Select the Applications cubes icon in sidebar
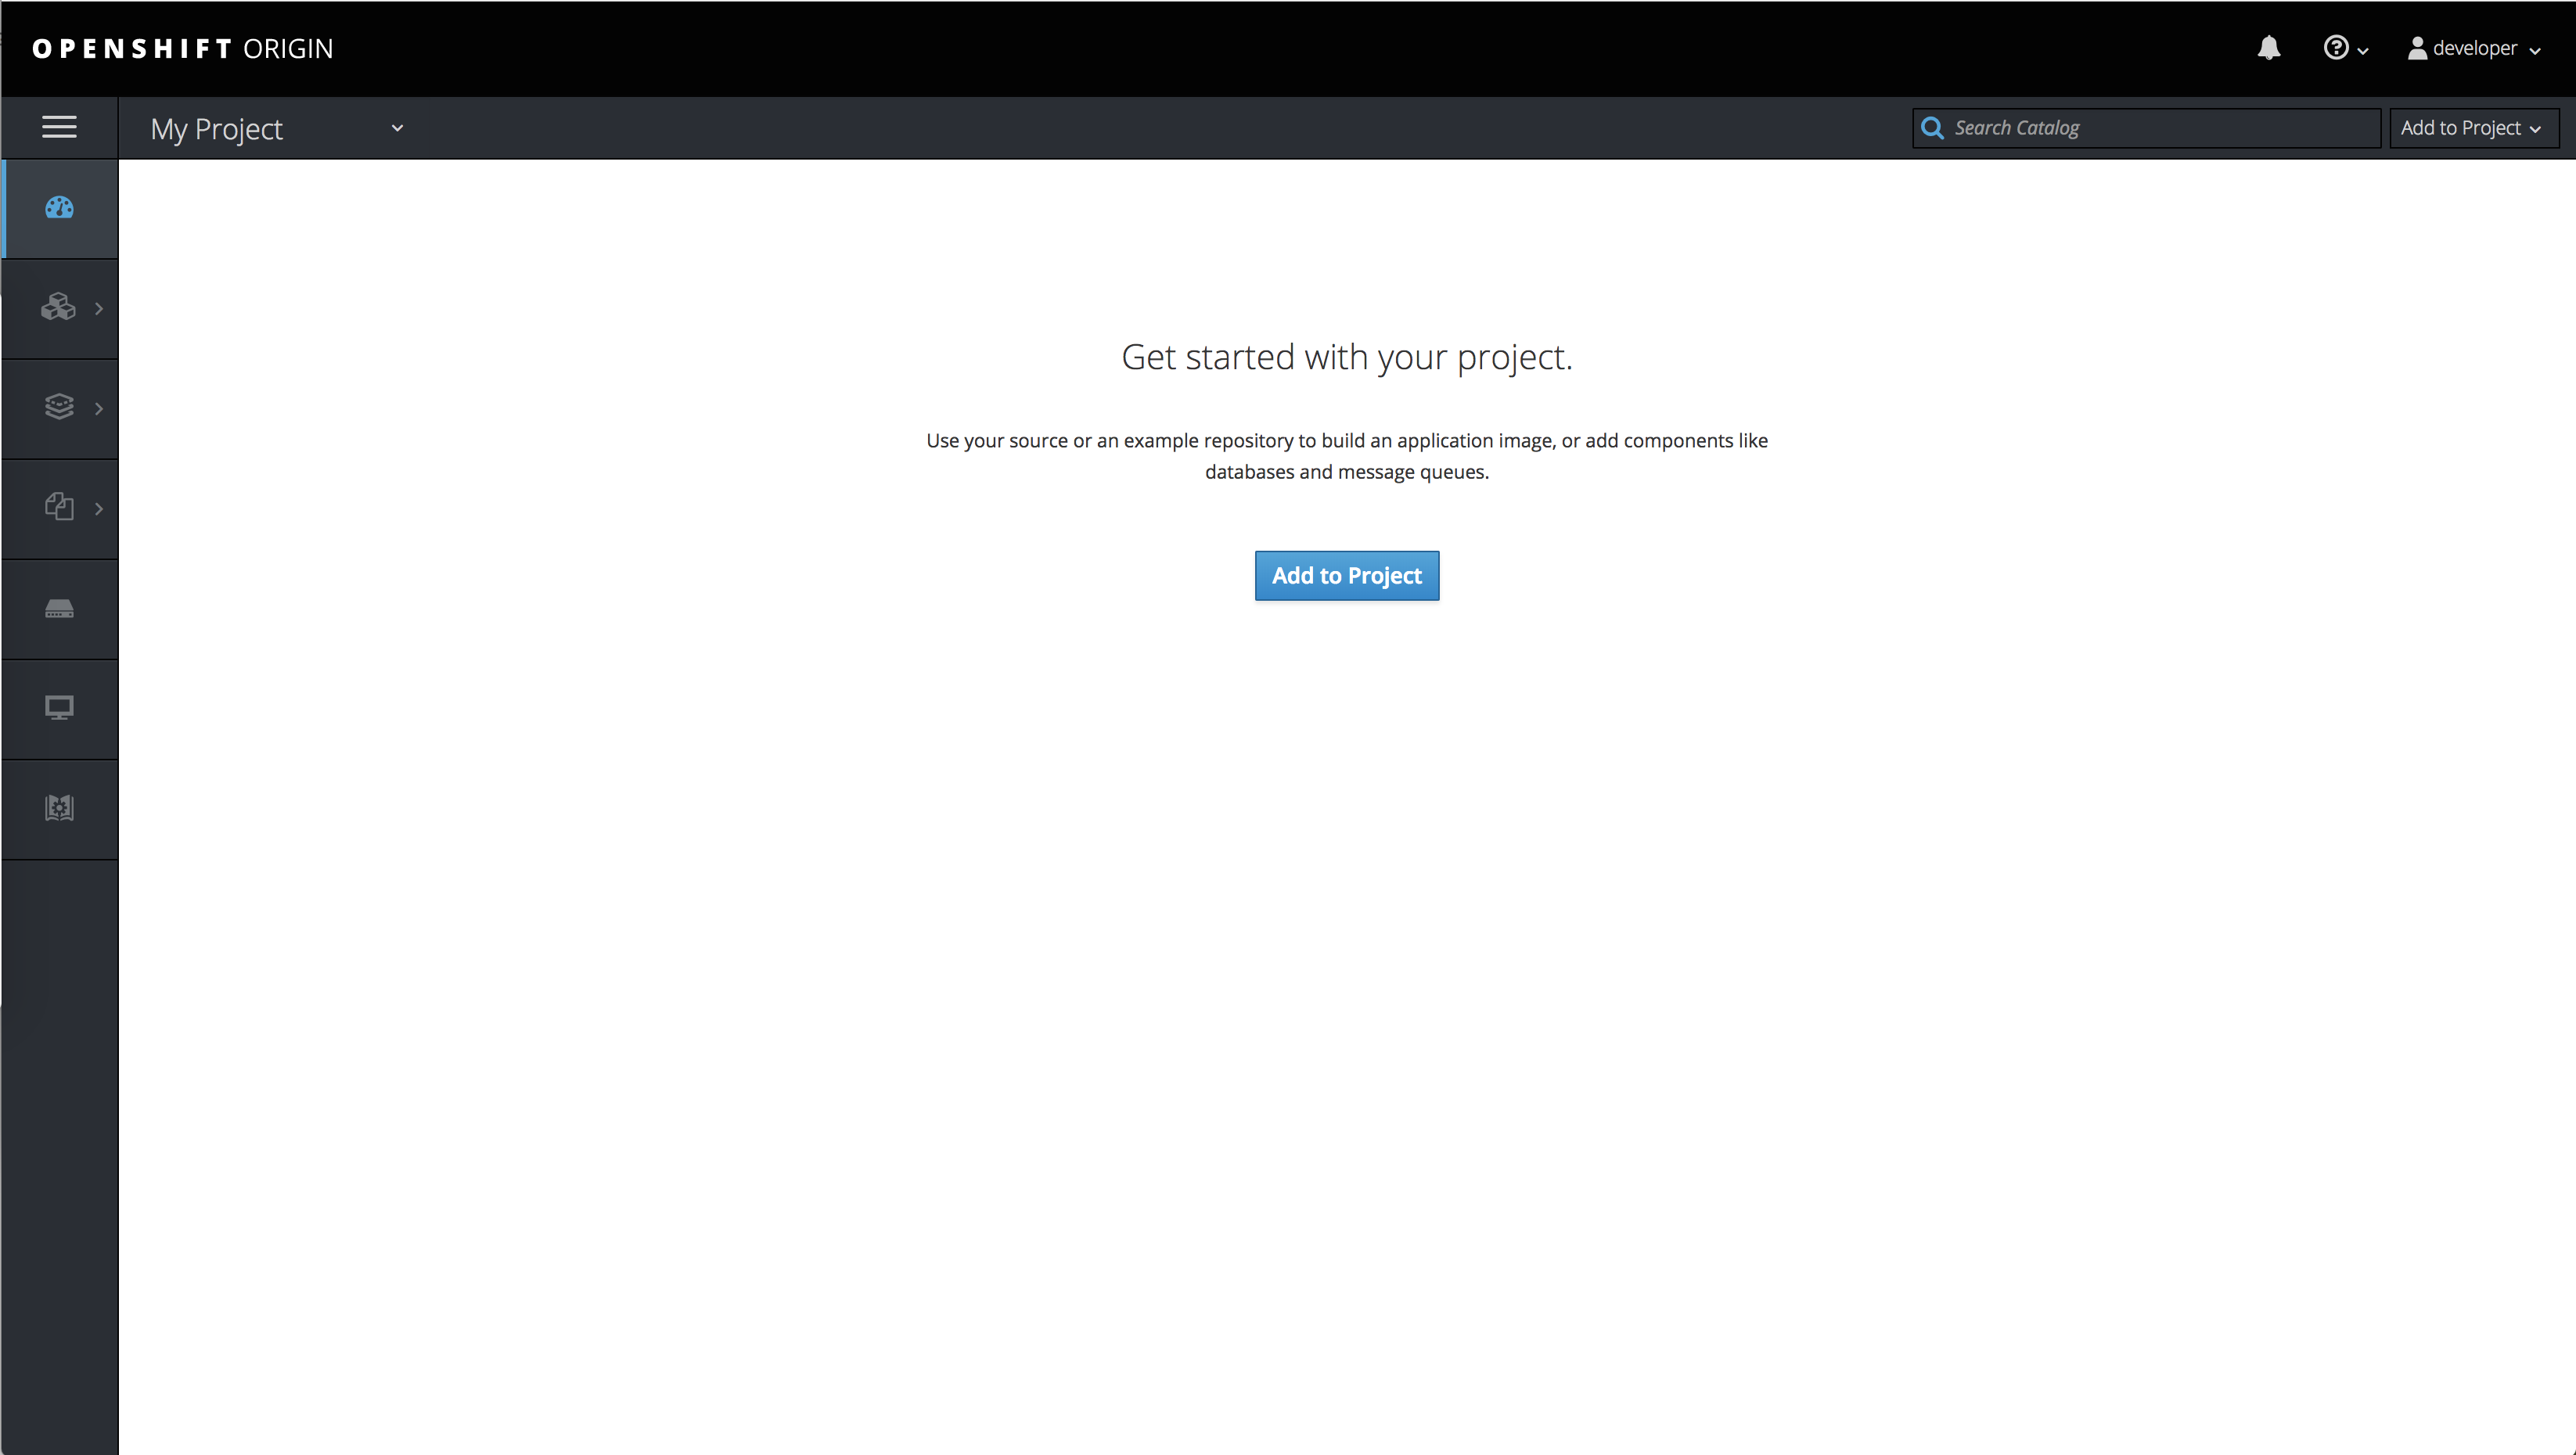The width and height of the screenshot is (2576, 1455). (x=59, y=307)
